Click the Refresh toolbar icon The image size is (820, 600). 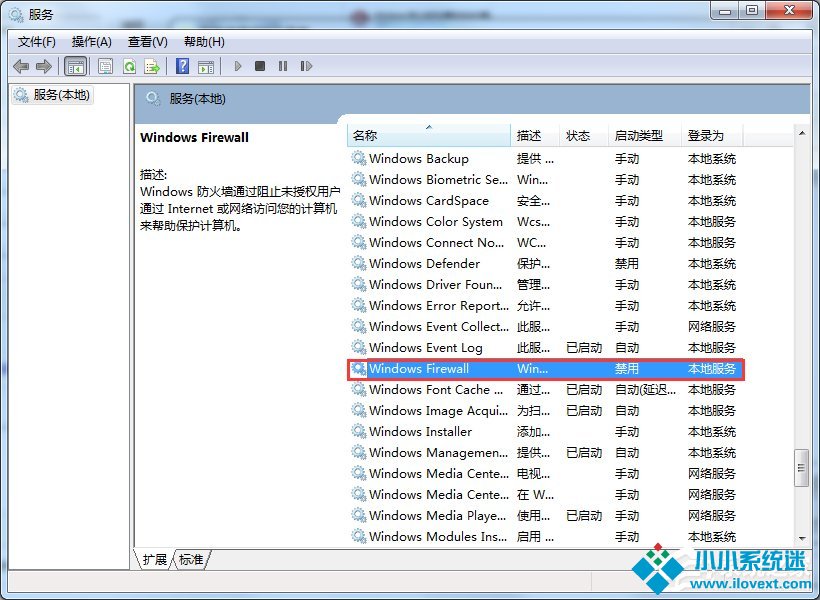(129, 66)
